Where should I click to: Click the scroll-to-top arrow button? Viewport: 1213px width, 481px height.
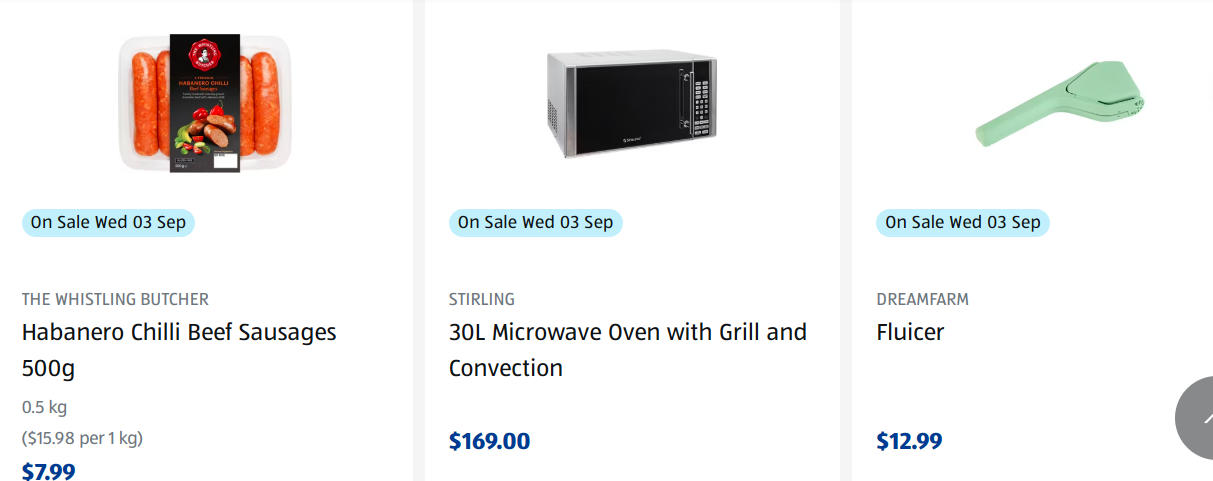[x=1194, y=420]
